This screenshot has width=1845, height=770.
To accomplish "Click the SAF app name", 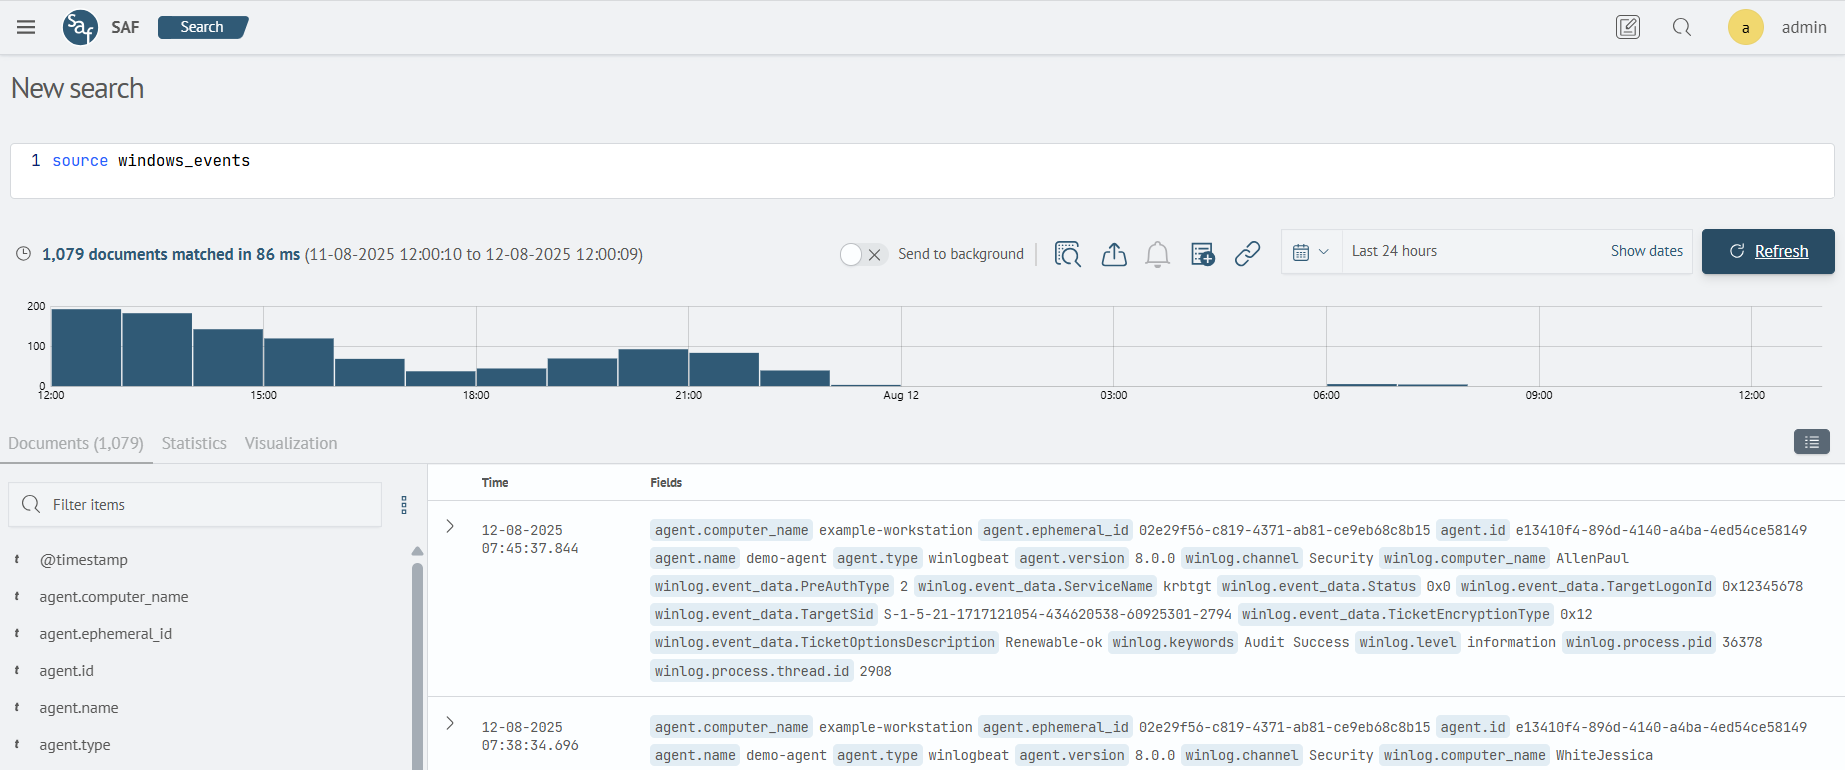I will pos(125,27).
